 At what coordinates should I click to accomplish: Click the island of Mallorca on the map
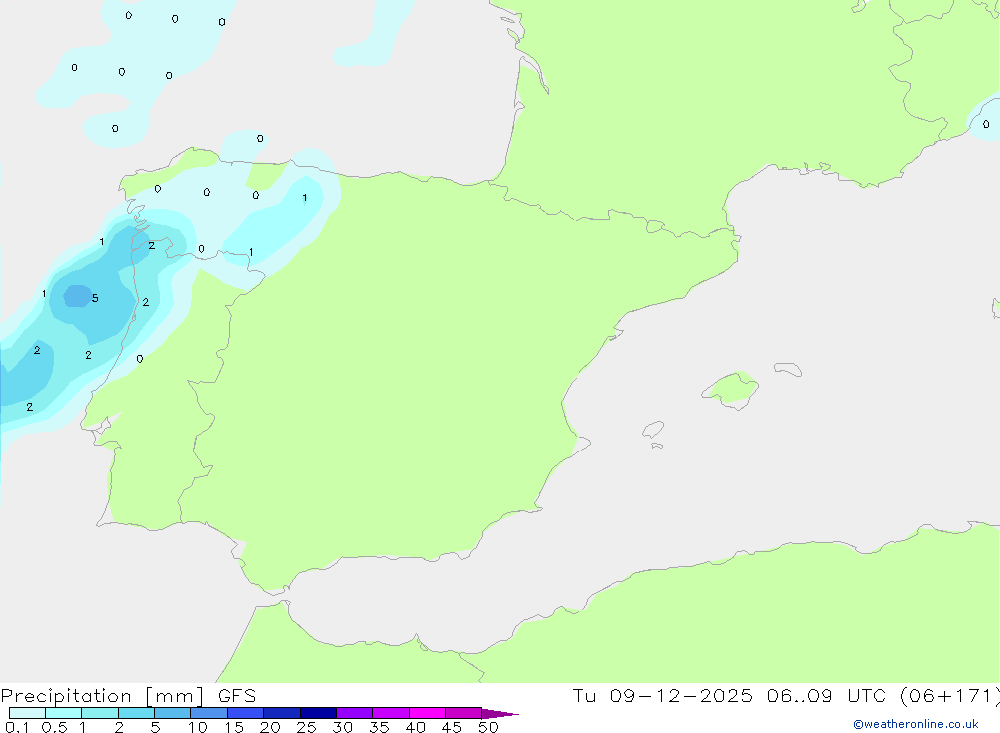coord(731,389)
